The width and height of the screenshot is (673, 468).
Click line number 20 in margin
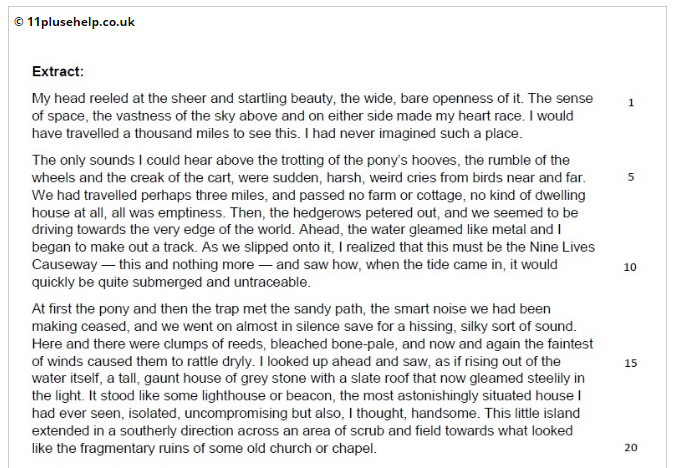(631, 447)
